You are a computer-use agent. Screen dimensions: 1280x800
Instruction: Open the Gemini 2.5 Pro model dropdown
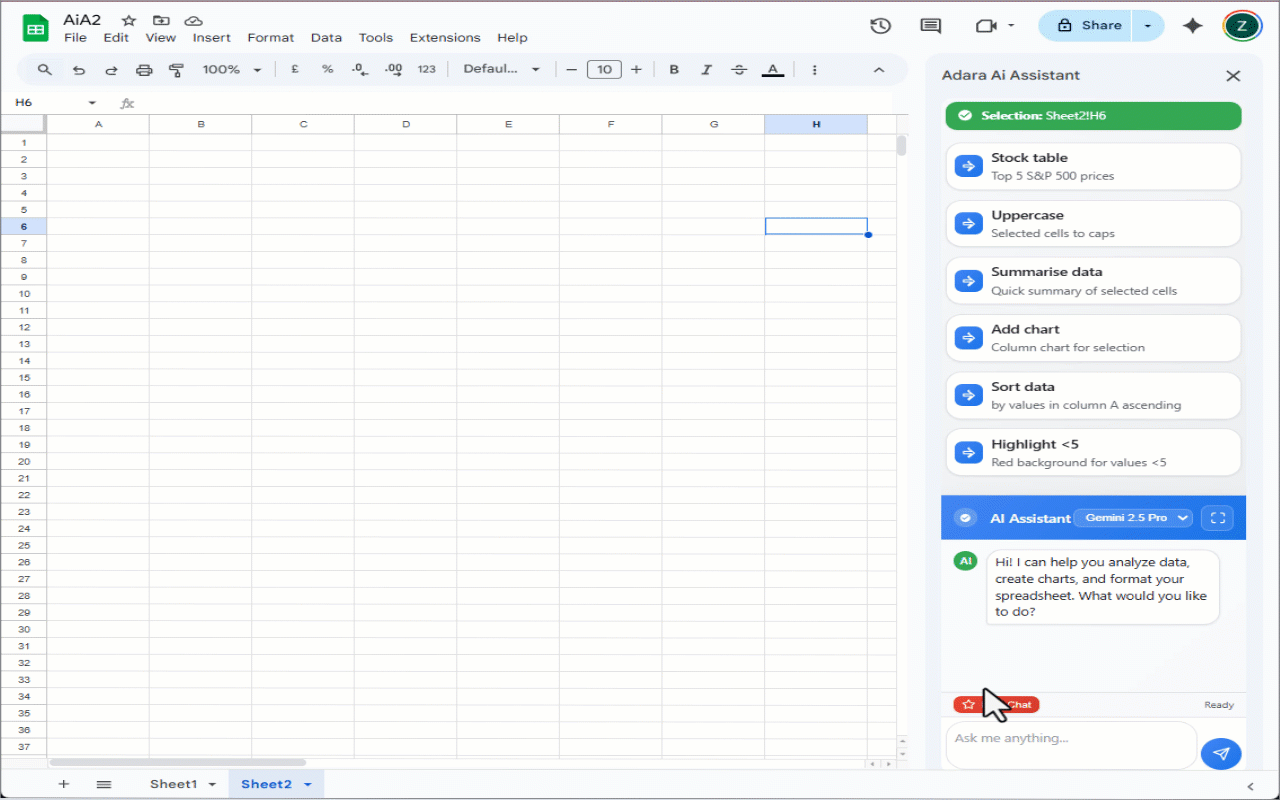point(1133,518)
